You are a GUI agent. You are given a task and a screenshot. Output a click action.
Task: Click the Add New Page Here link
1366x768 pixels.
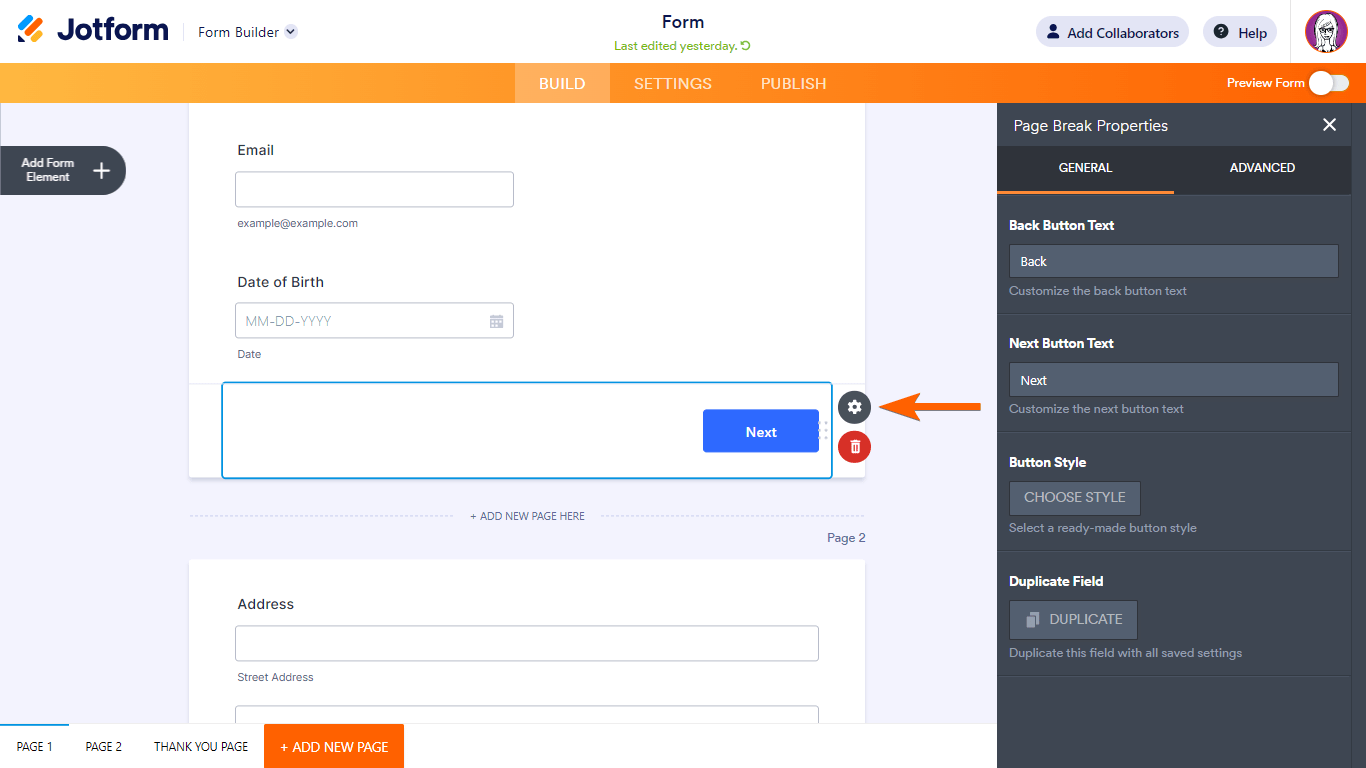tap(527, 516)
